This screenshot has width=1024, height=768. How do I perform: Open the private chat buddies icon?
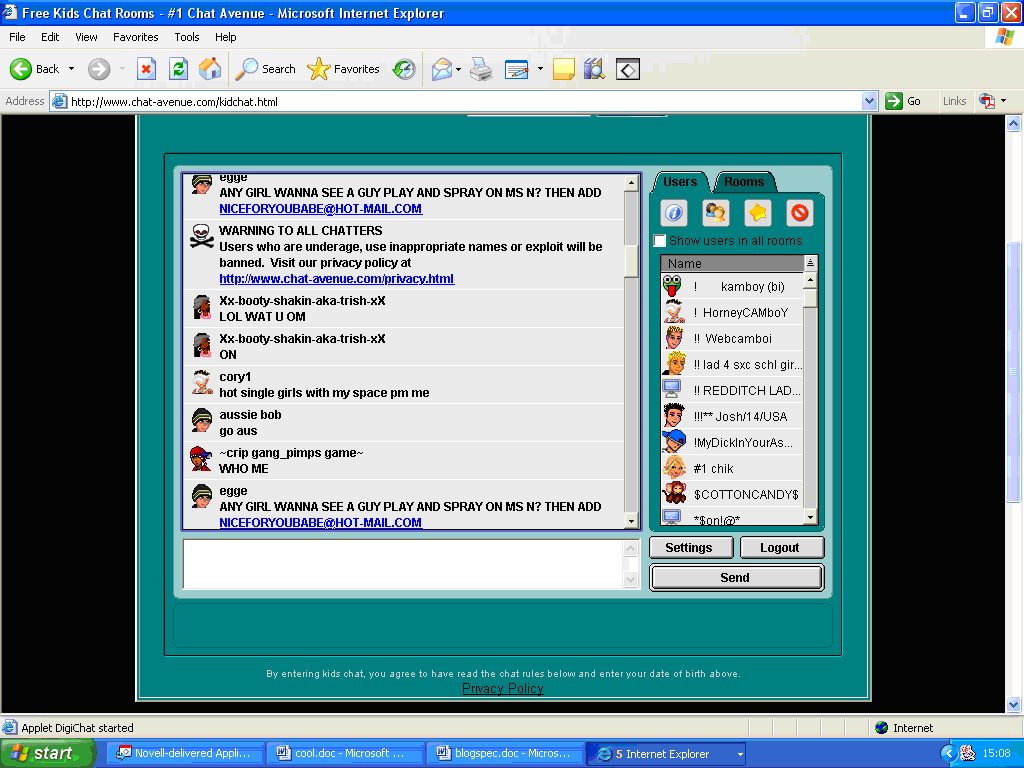[x=716, y=213]
